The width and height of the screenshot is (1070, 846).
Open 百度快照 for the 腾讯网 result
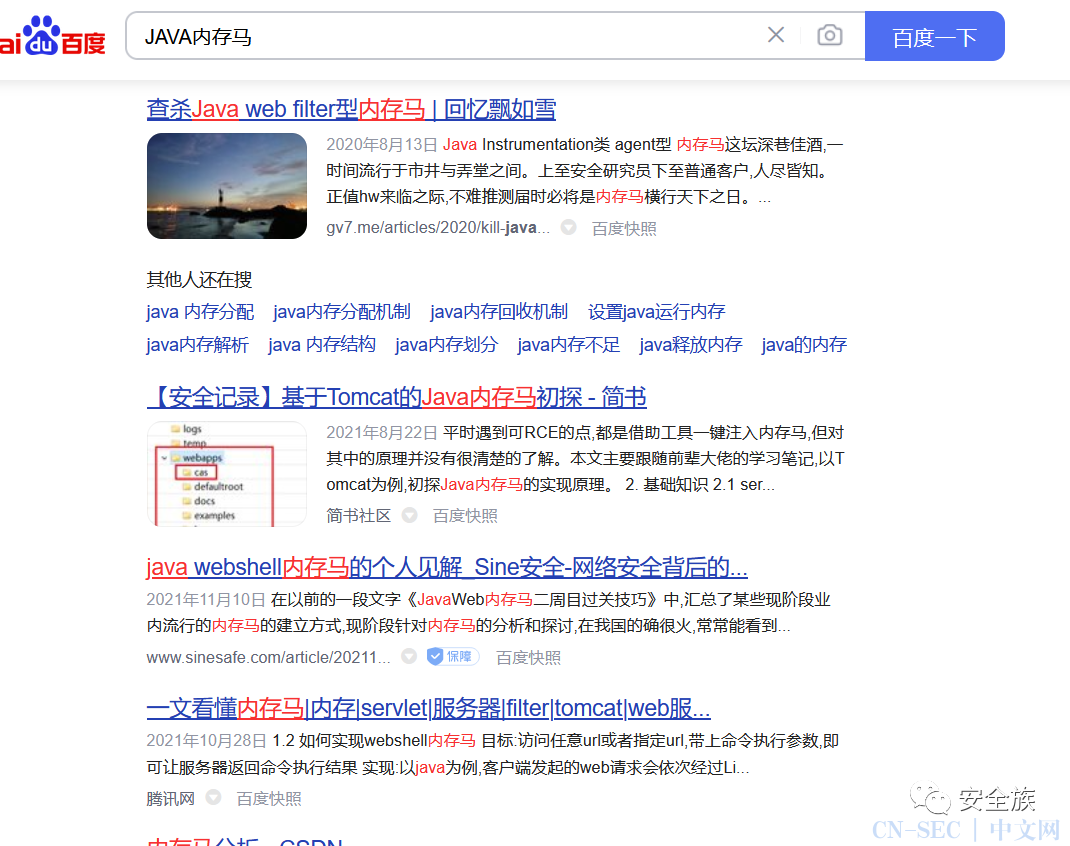tap(269, 799)
